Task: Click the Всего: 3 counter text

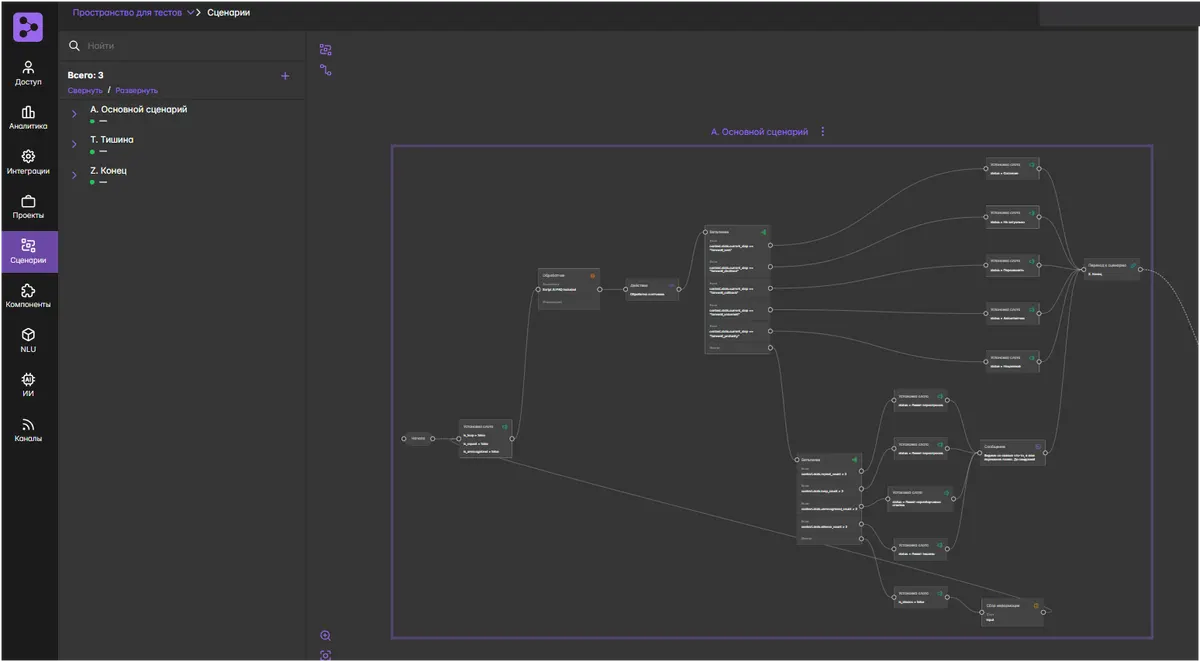Action: coord(85,75)
